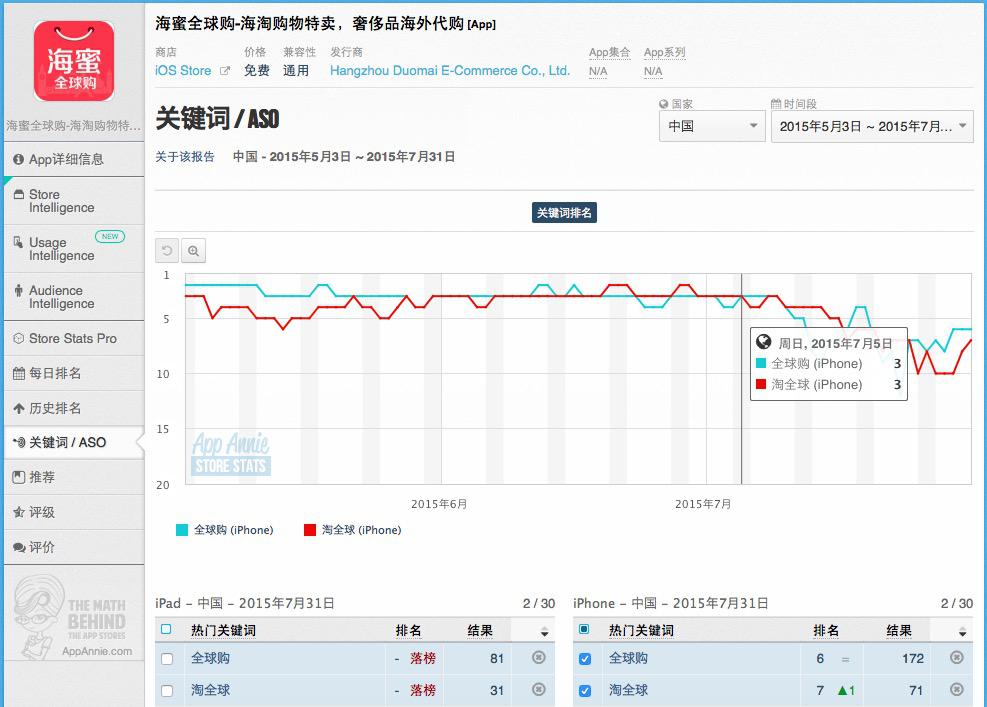Open the 时间段 date range picker

(x=871, y=126)
